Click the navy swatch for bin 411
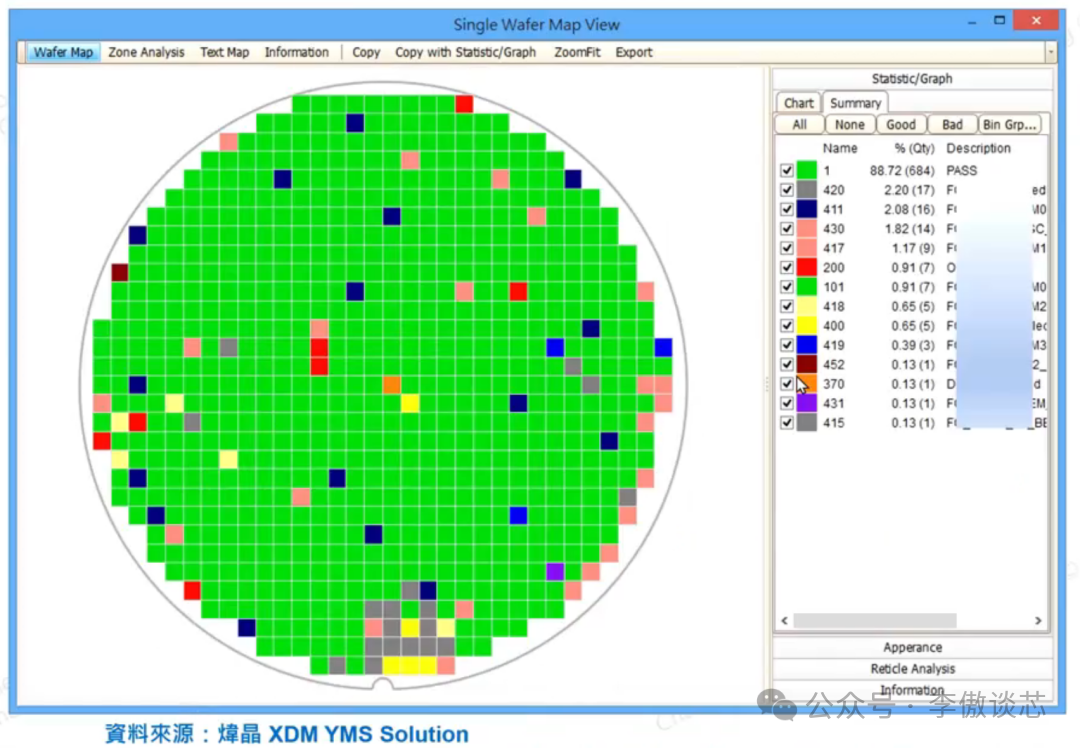 coord(807,209)
